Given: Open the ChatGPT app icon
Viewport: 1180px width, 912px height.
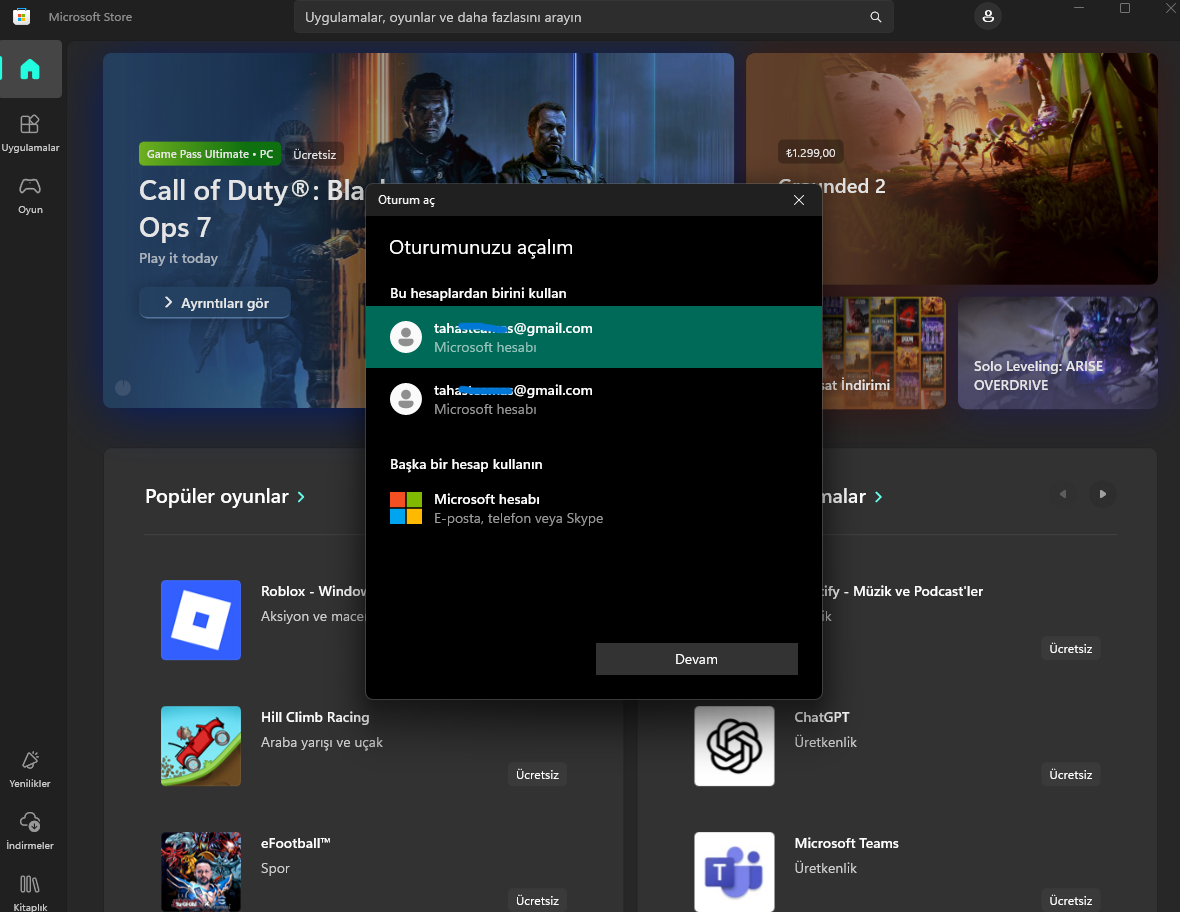Looking at the screenshot, I should pos(734,746).
